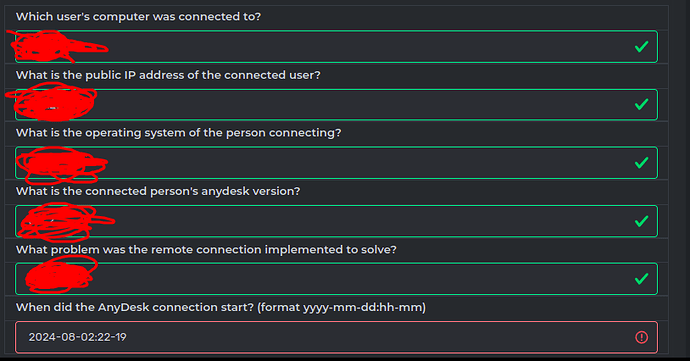690x361 pixels.
Task: Focus the remote connection problem answer field
Action: (336, 279)
